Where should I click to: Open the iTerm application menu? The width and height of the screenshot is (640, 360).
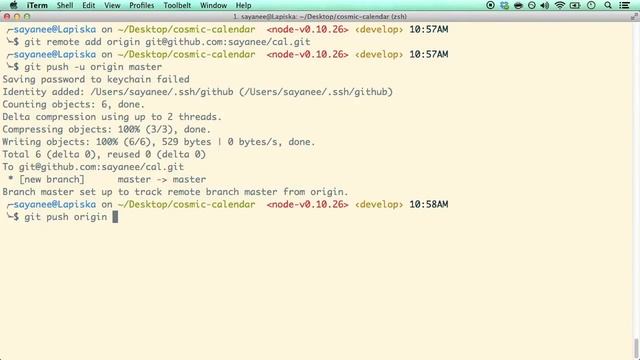pyautogui.click(x=37, y=5)
